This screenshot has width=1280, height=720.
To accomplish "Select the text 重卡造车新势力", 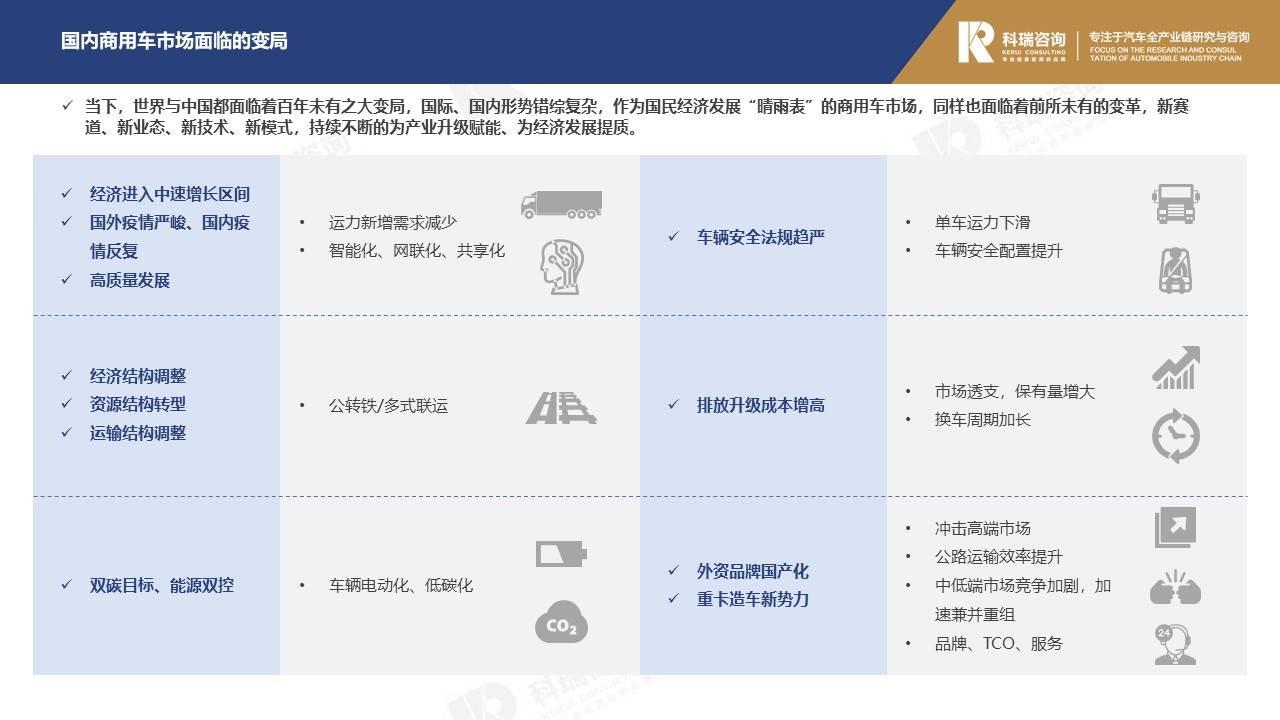I will [x=753, y=599].
